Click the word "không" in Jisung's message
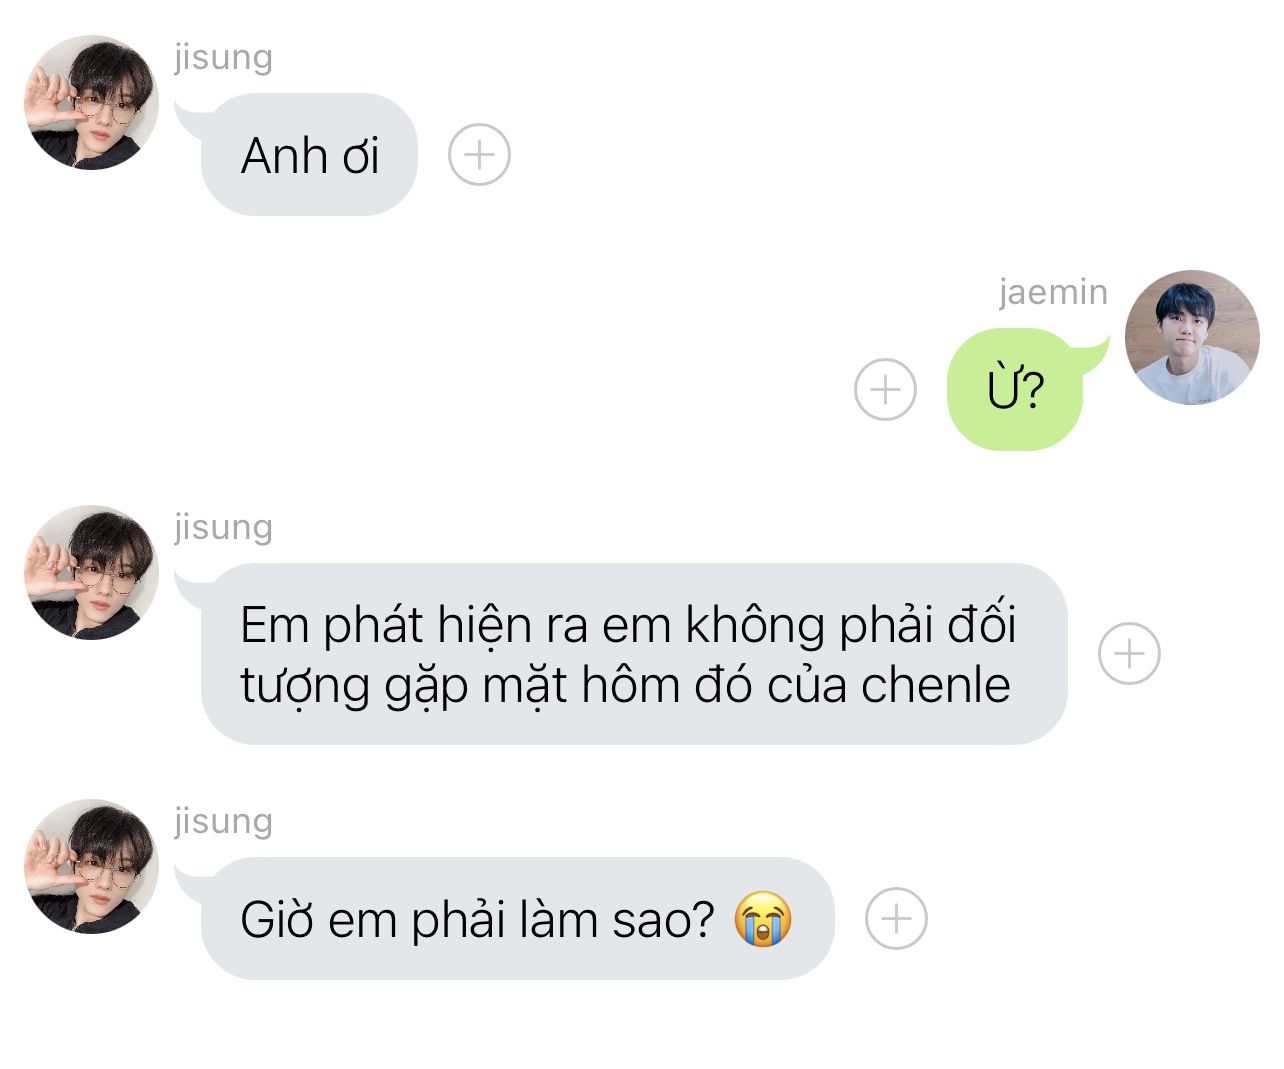This screenshot has height=1069, width=1284. pos(756,626)
